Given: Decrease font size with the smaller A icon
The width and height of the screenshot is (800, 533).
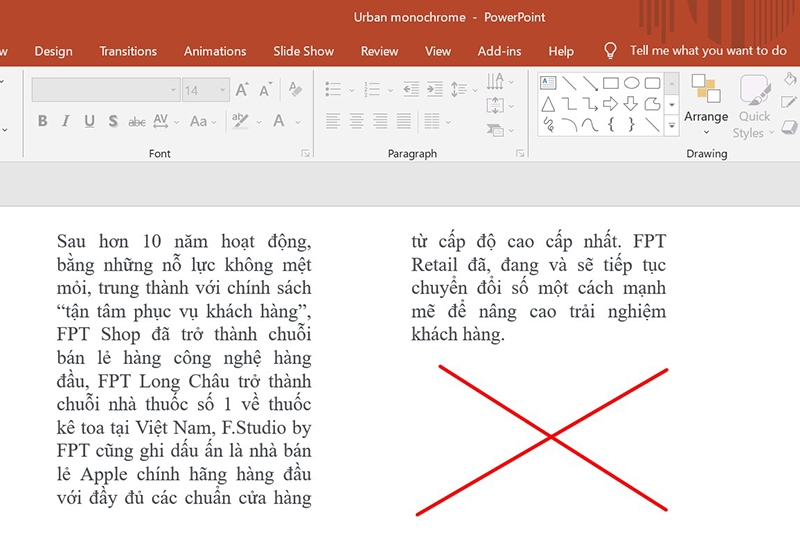Looking at the screenshot, I should tap(265, 90).
